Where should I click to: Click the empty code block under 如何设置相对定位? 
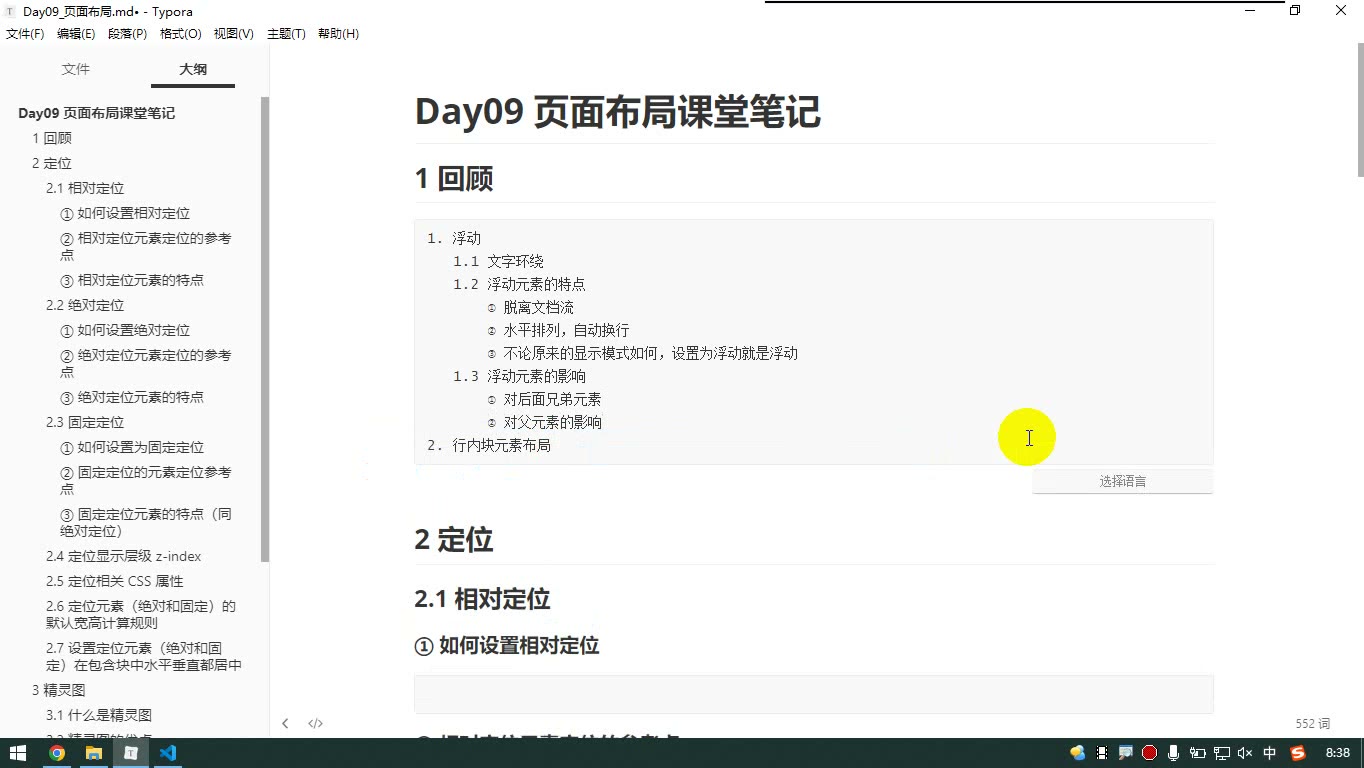click(x=814, y=694)
